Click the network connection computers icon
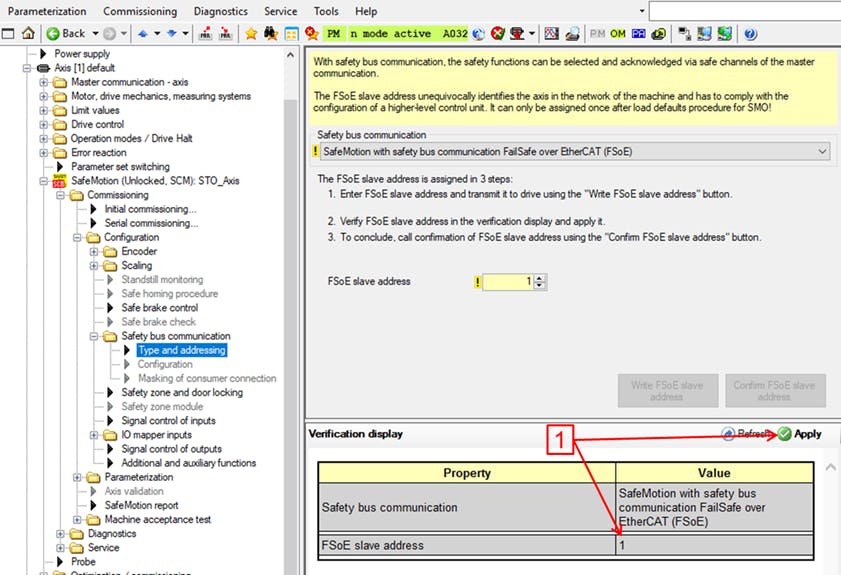 pyautogui.click(x=684, y=34)
